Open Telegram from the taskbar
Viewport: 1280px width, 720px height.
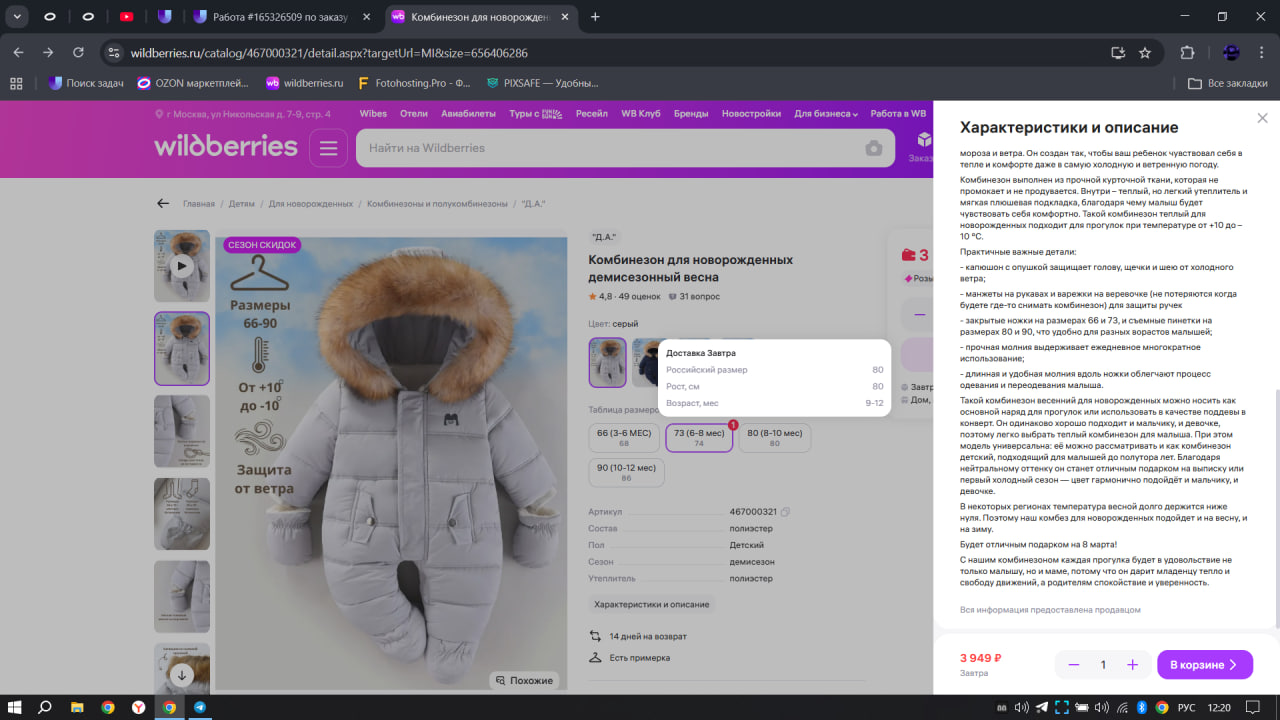(x=200, y=707)
